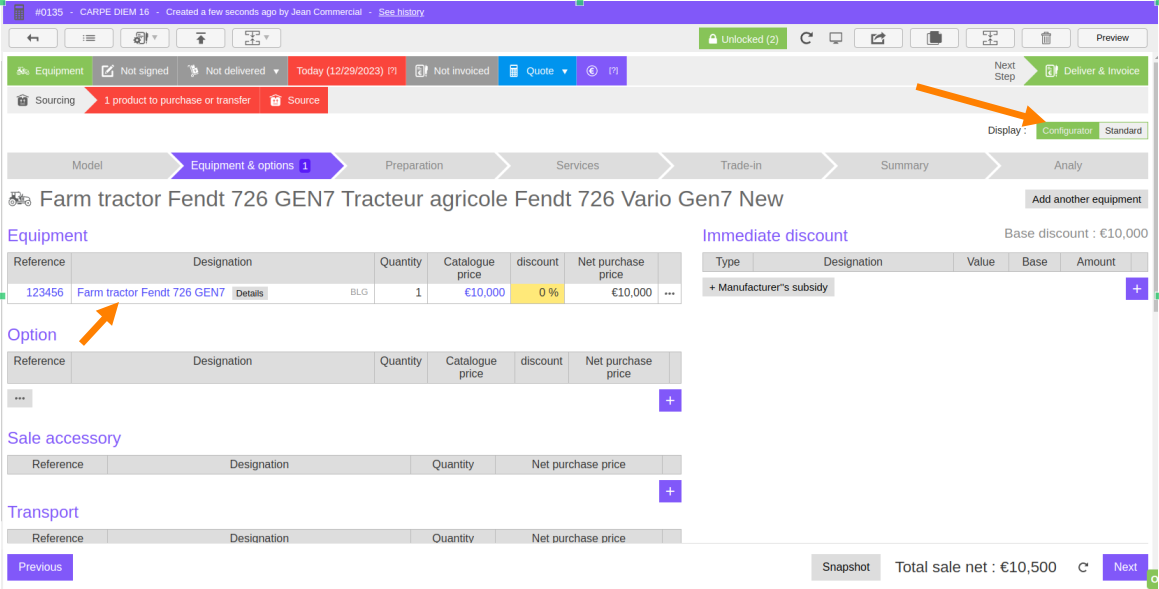This screenshot has height=589, width=1159.
Task: Click the calculator icon in title bar
Action: click(19, 12)
